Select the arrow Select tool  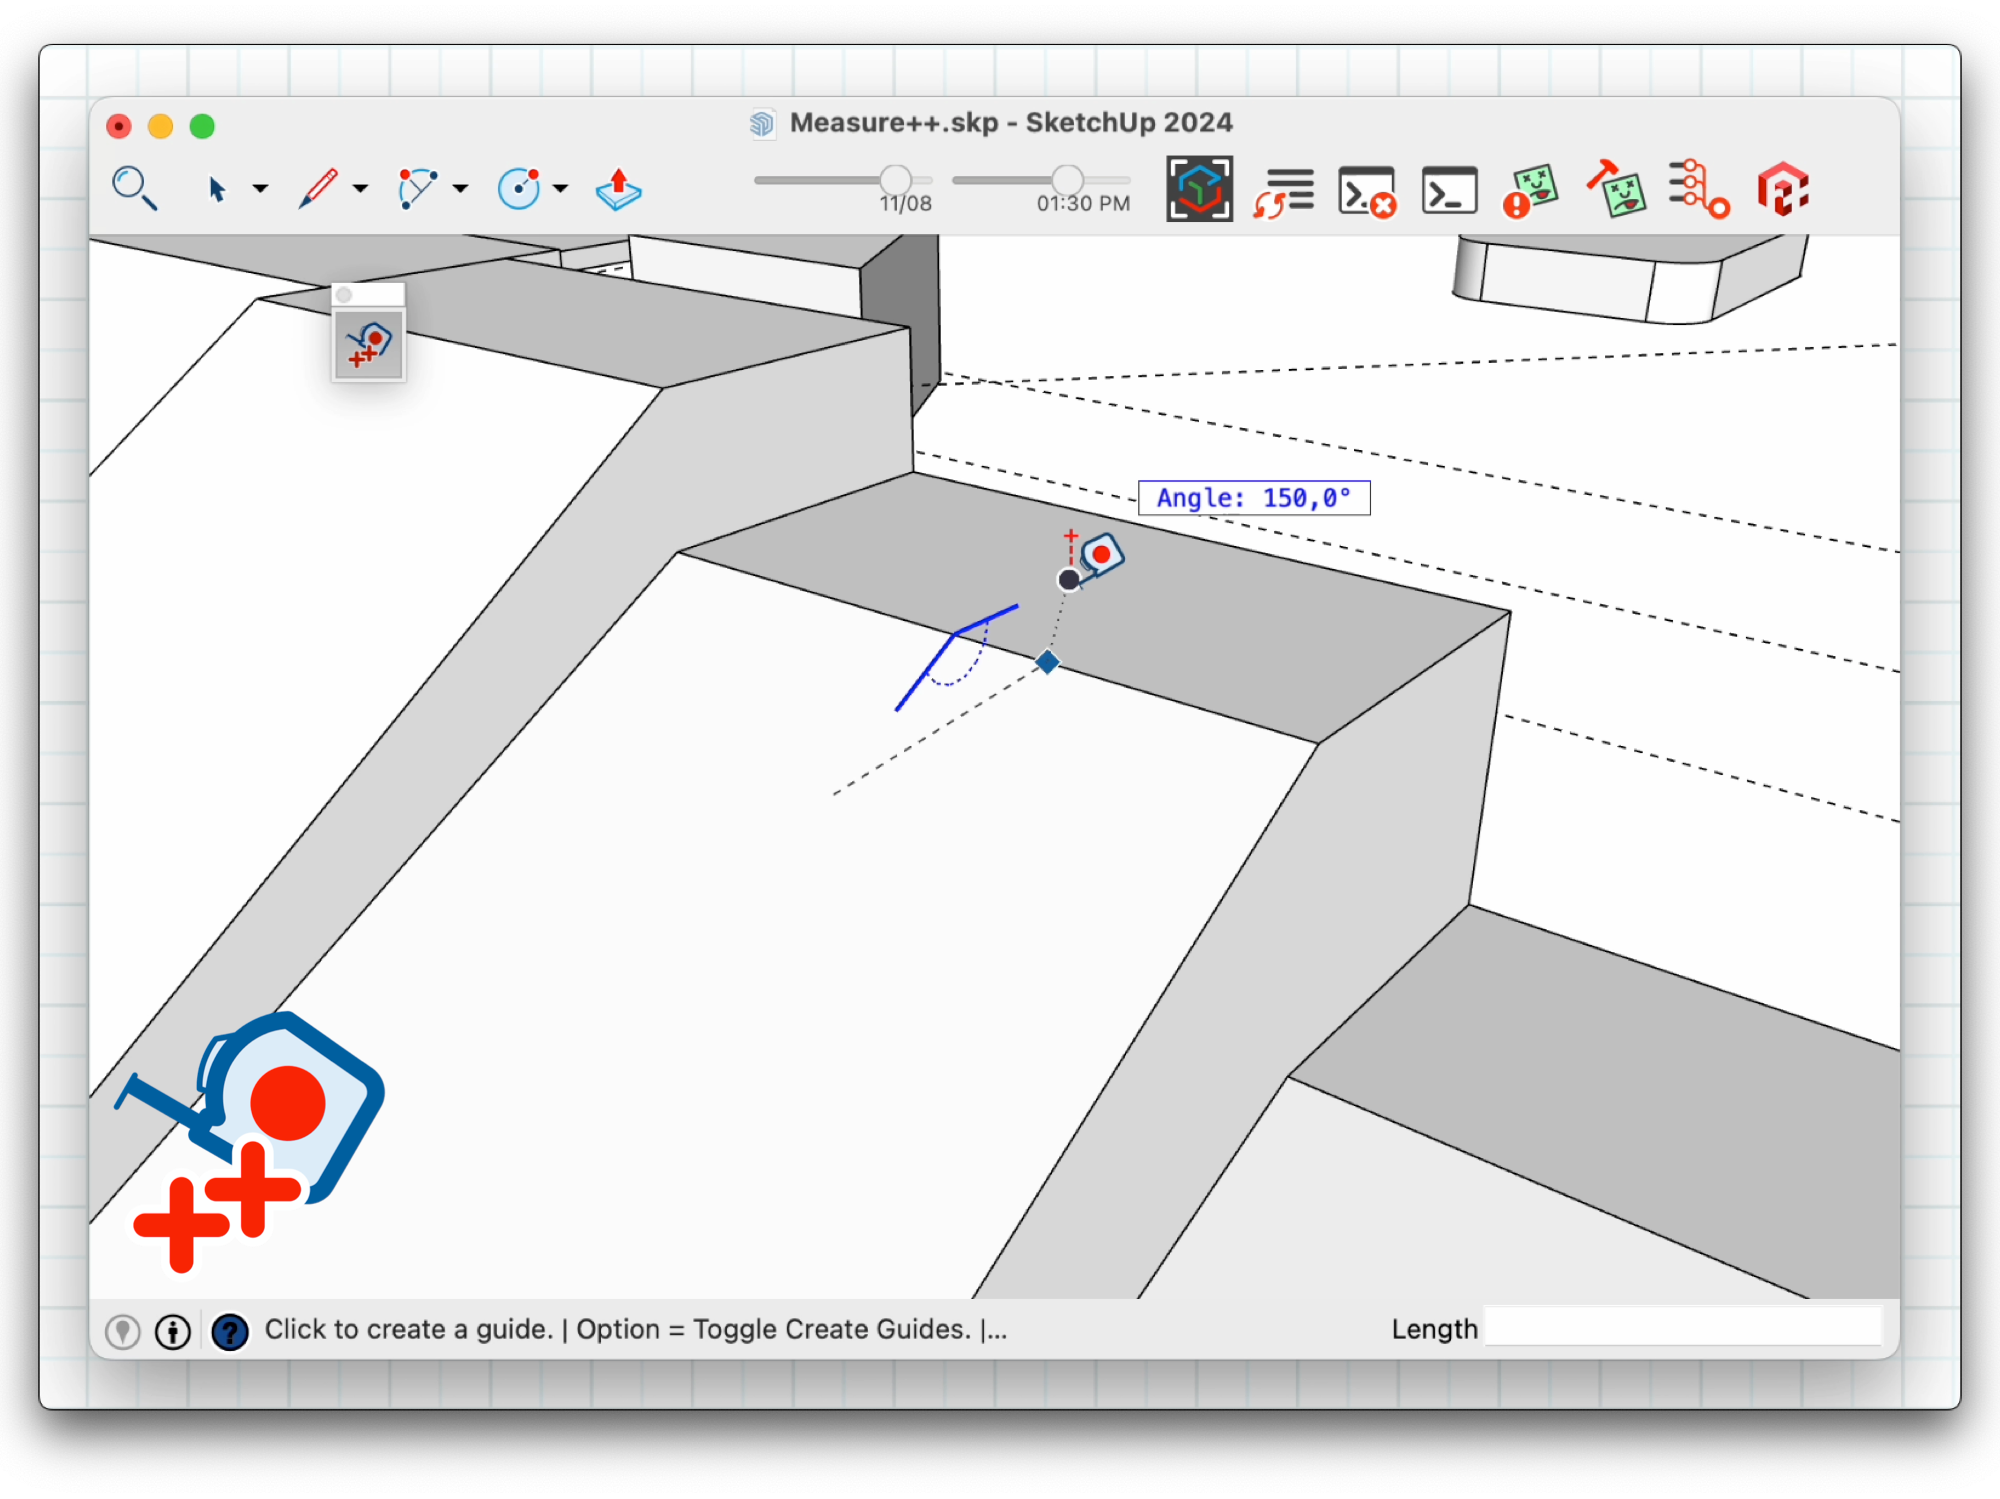tap(216, 188)
